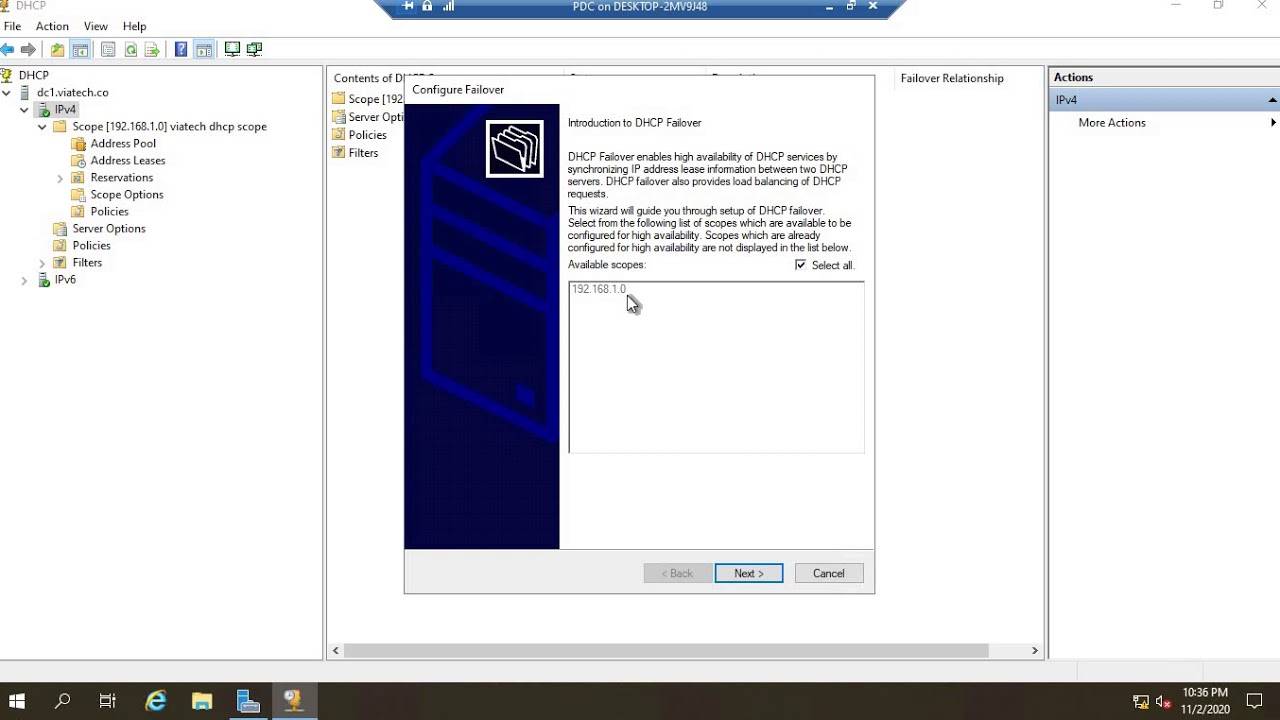Uncheck the Select all checkbox
This screenshot has height=720, width=1280.
[800, 265]
